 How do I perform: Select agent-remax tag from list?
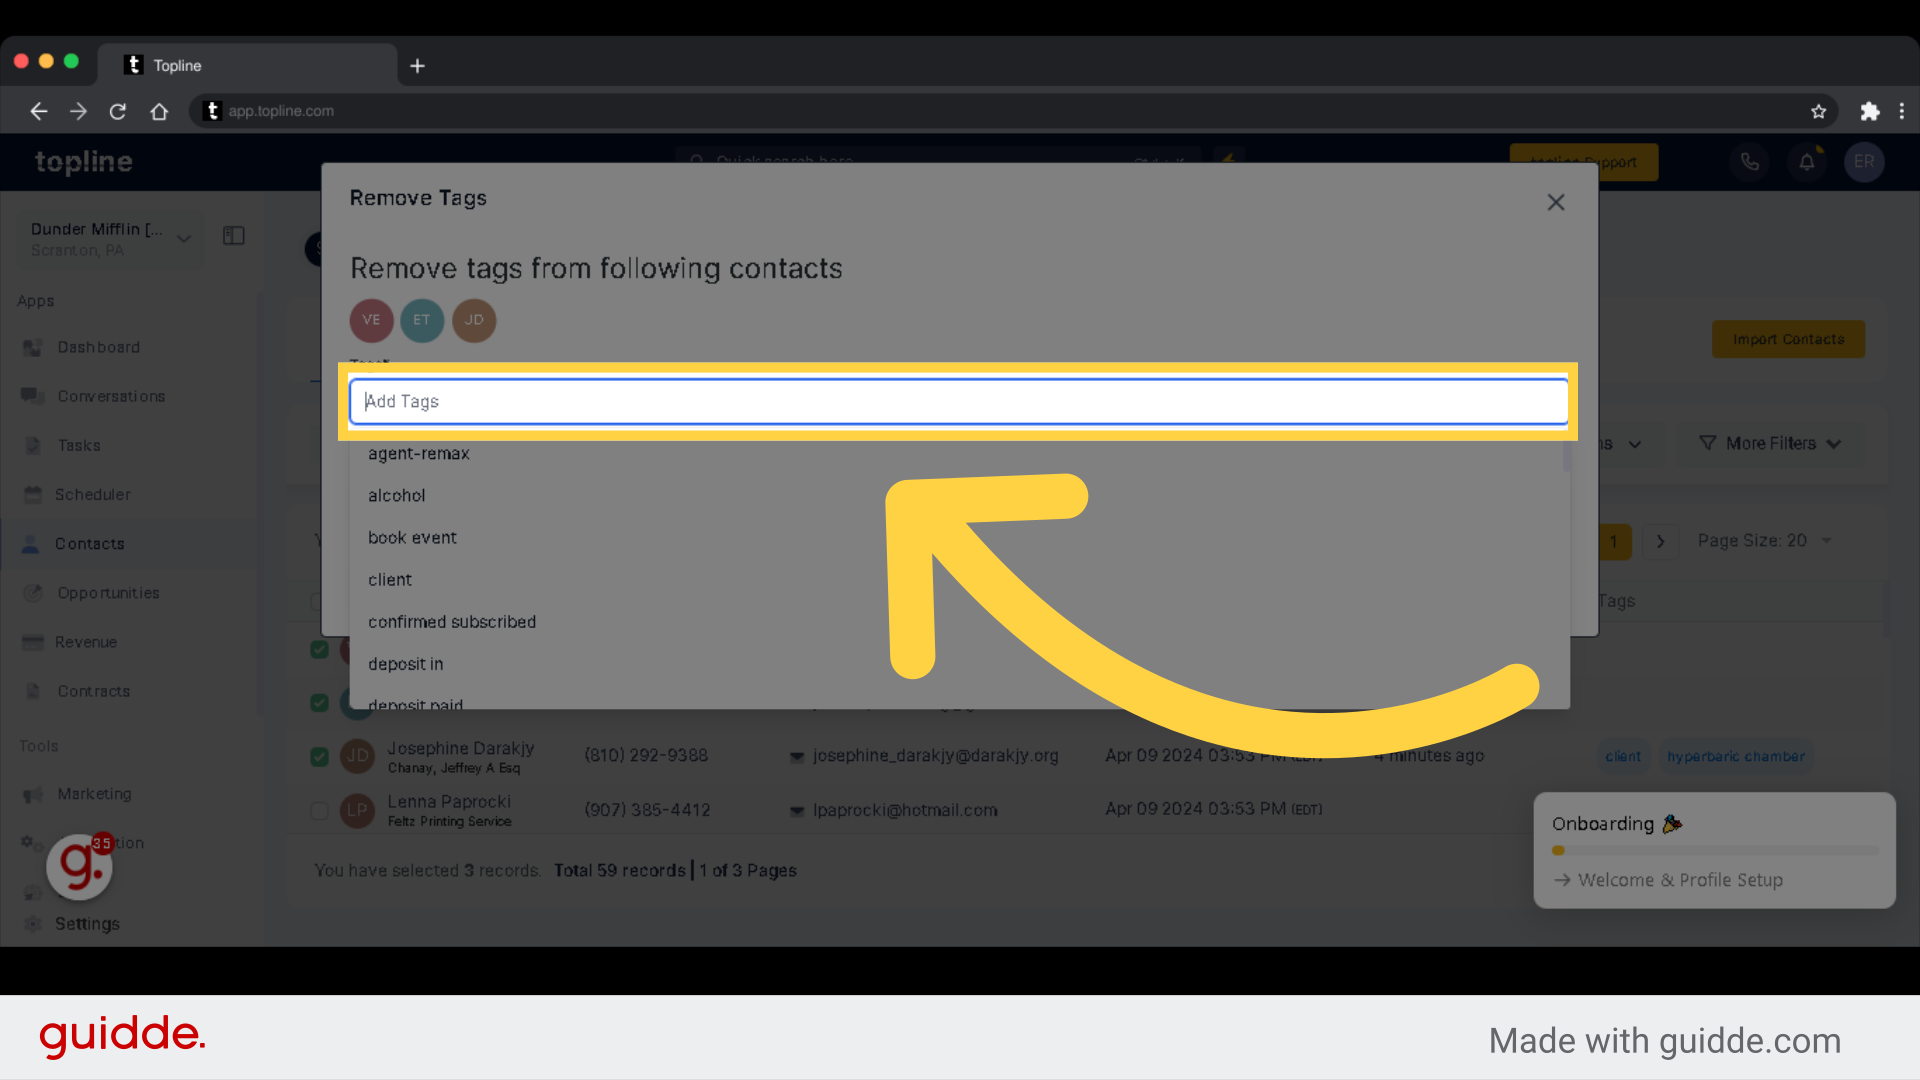click(418, 452)
